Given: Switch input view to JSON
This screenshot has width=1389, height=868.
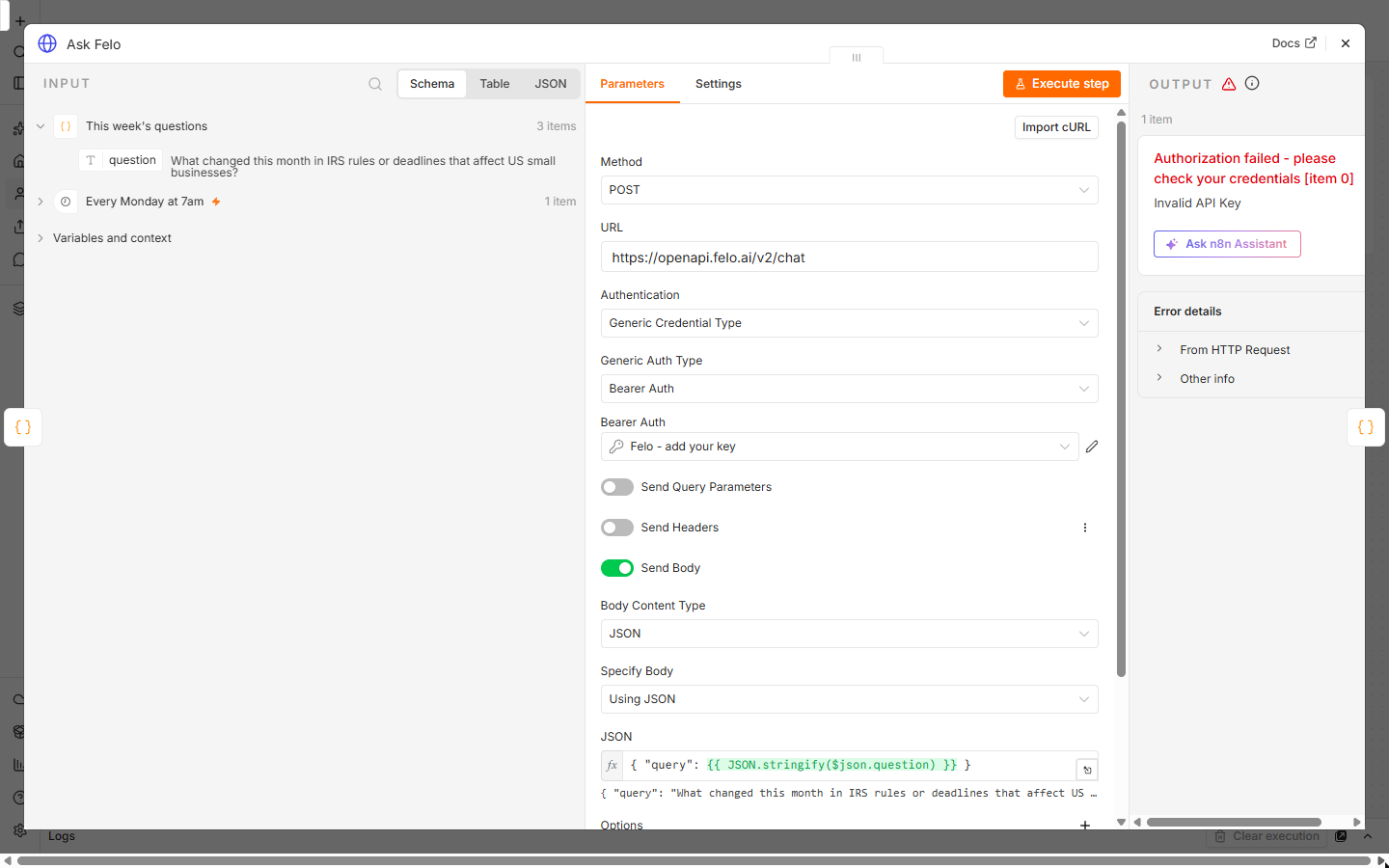Looking at the screenshot, I should click(550, 84).
